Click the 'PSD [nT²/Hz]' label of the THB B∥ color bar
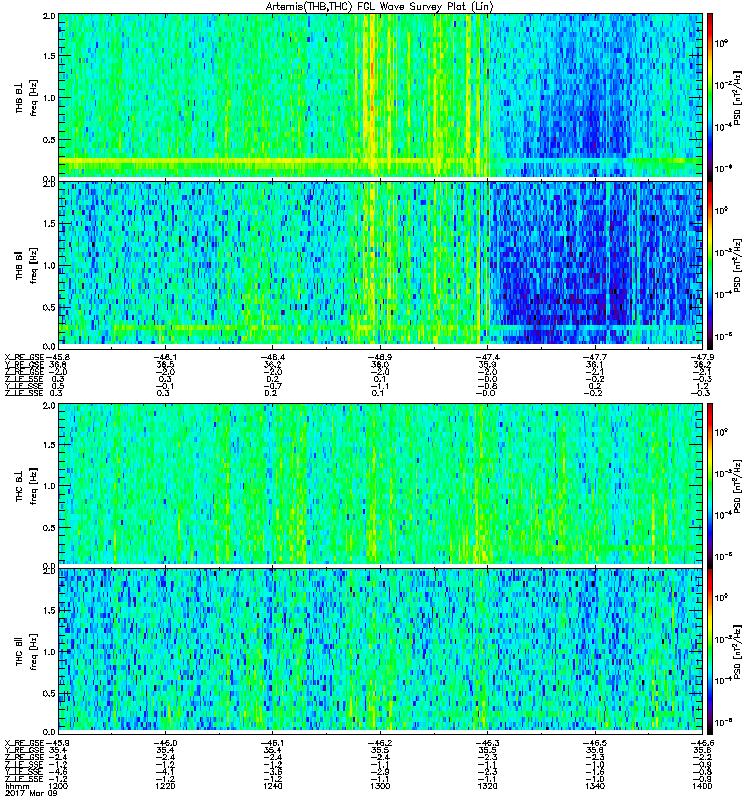The width and height of the screenshot is (750, 800). (x=737, y=266)
